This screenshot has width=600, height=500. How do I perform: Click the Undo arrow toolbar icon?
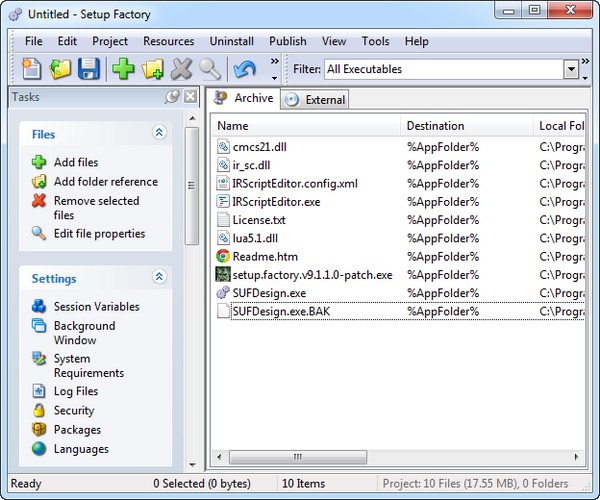(244, 69)
